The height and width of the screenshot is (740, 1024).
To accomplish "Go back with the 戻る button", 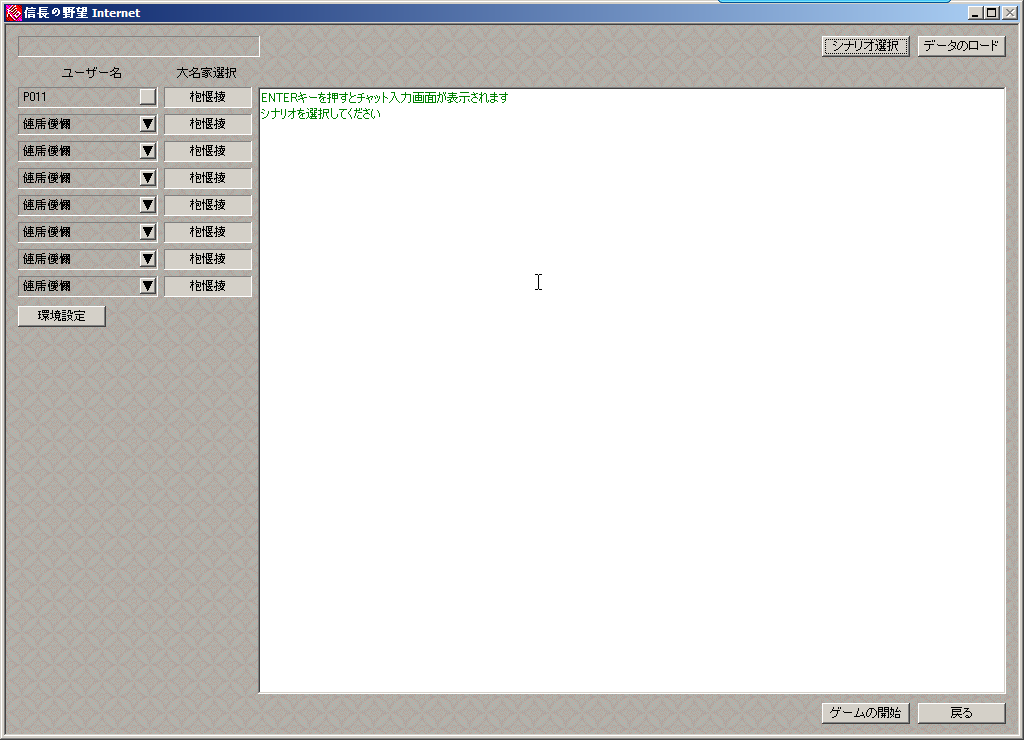I will coord(961,713).
